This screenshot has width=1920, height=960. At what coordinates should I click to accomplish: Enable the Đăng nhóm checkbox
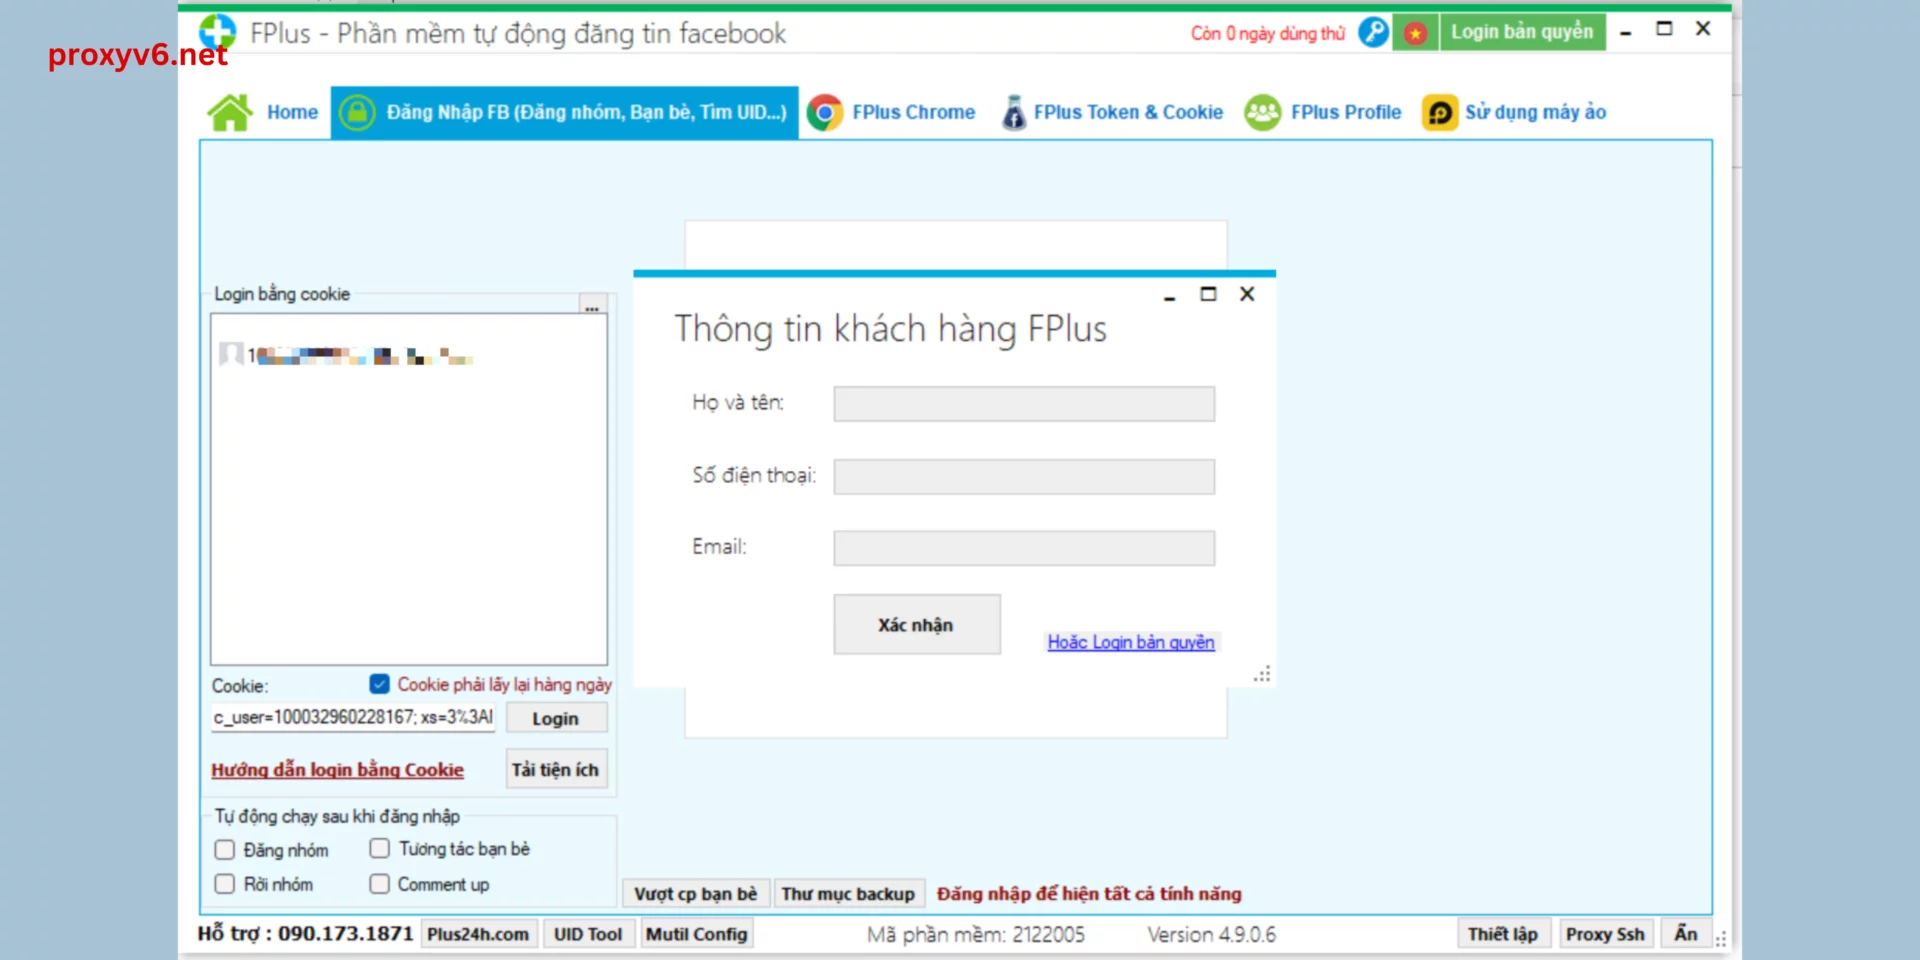tap(225, 849)
